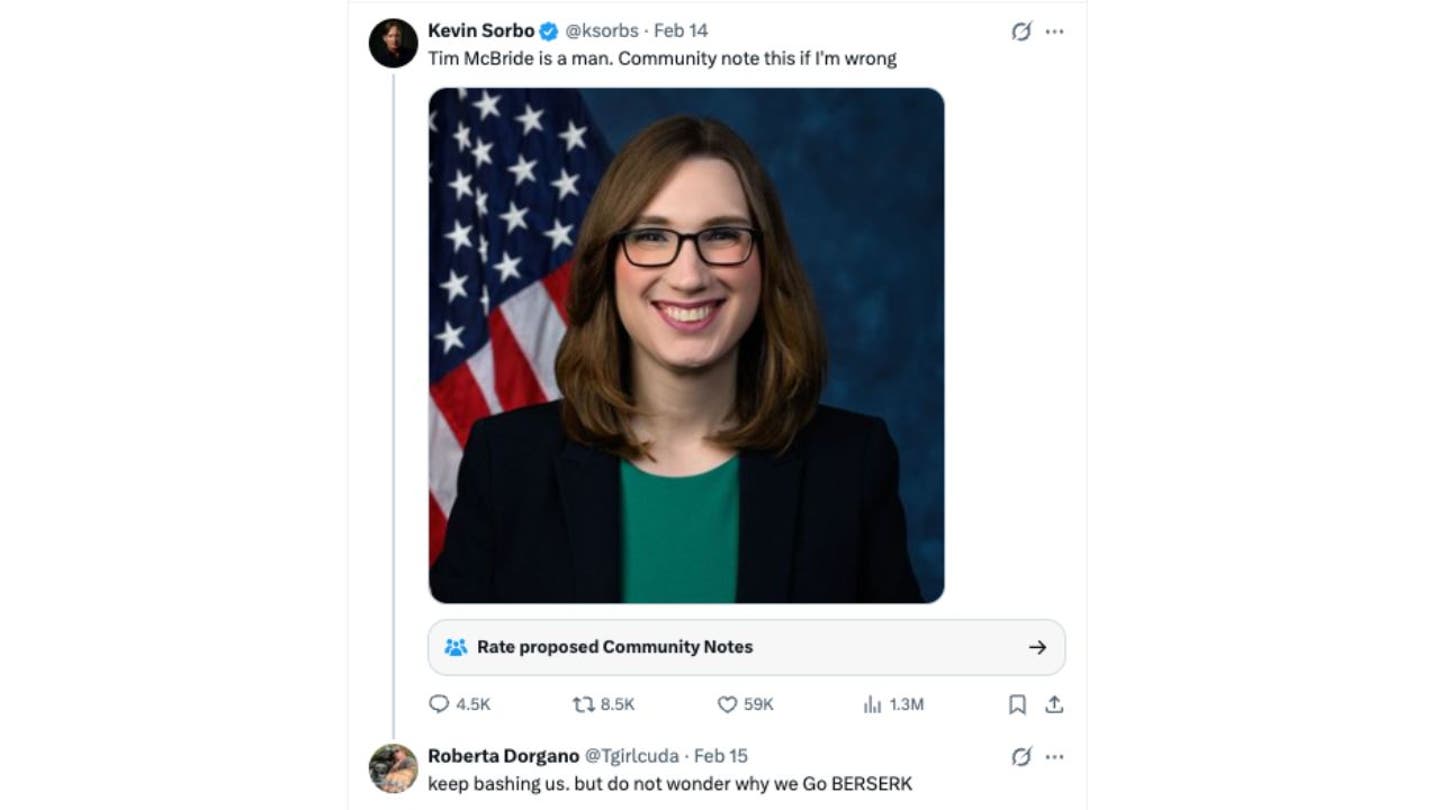Open Rate proposed Community Notes
This screenshot has width=1440, height=810.
click(x=614, y=647)
